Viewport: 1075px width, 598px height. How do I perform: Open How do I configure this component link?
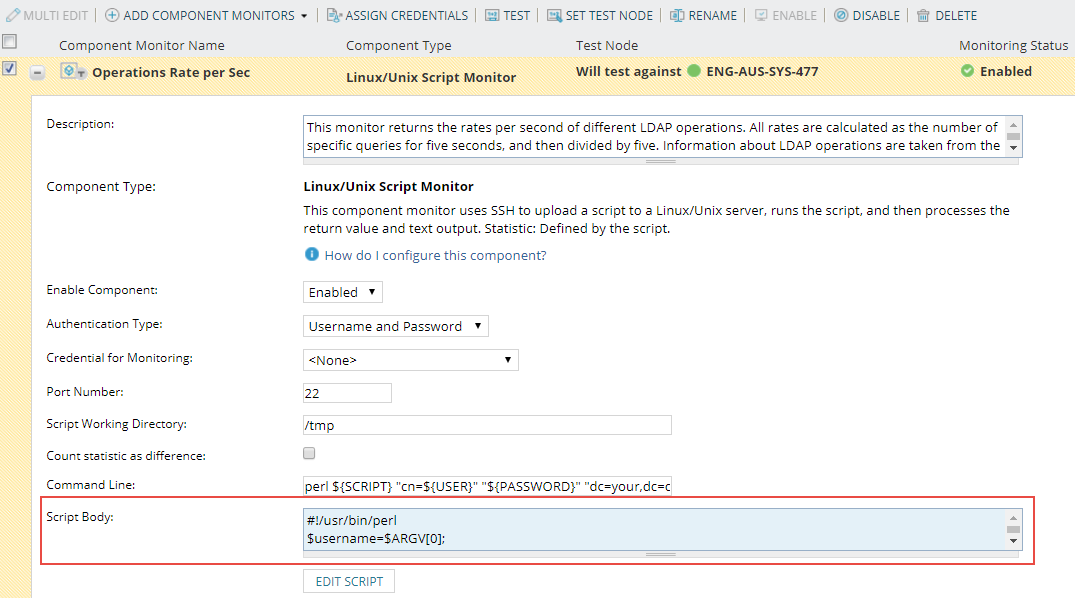point(435,255)
